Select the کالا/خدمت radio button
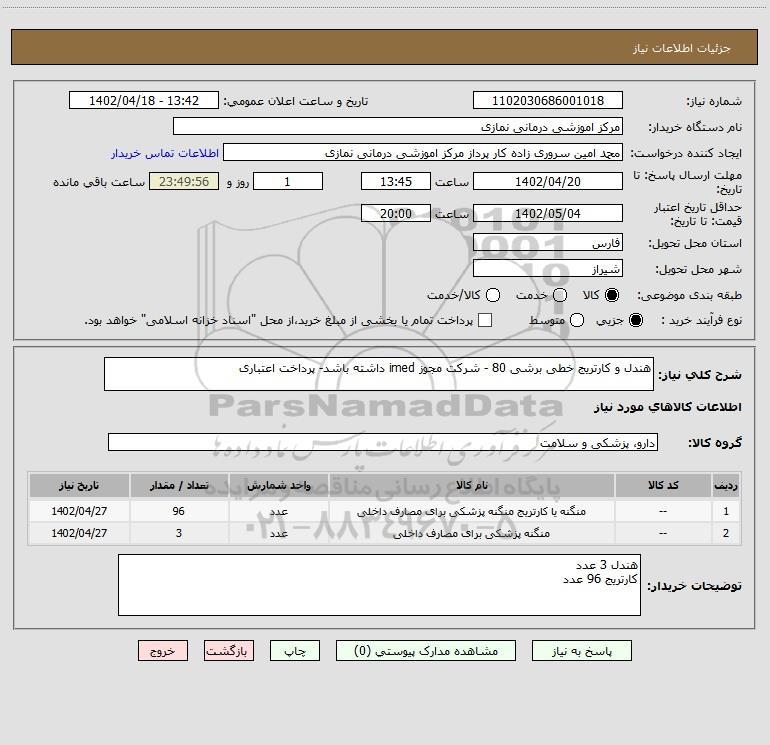770x745 pixels. click(493, 295)
